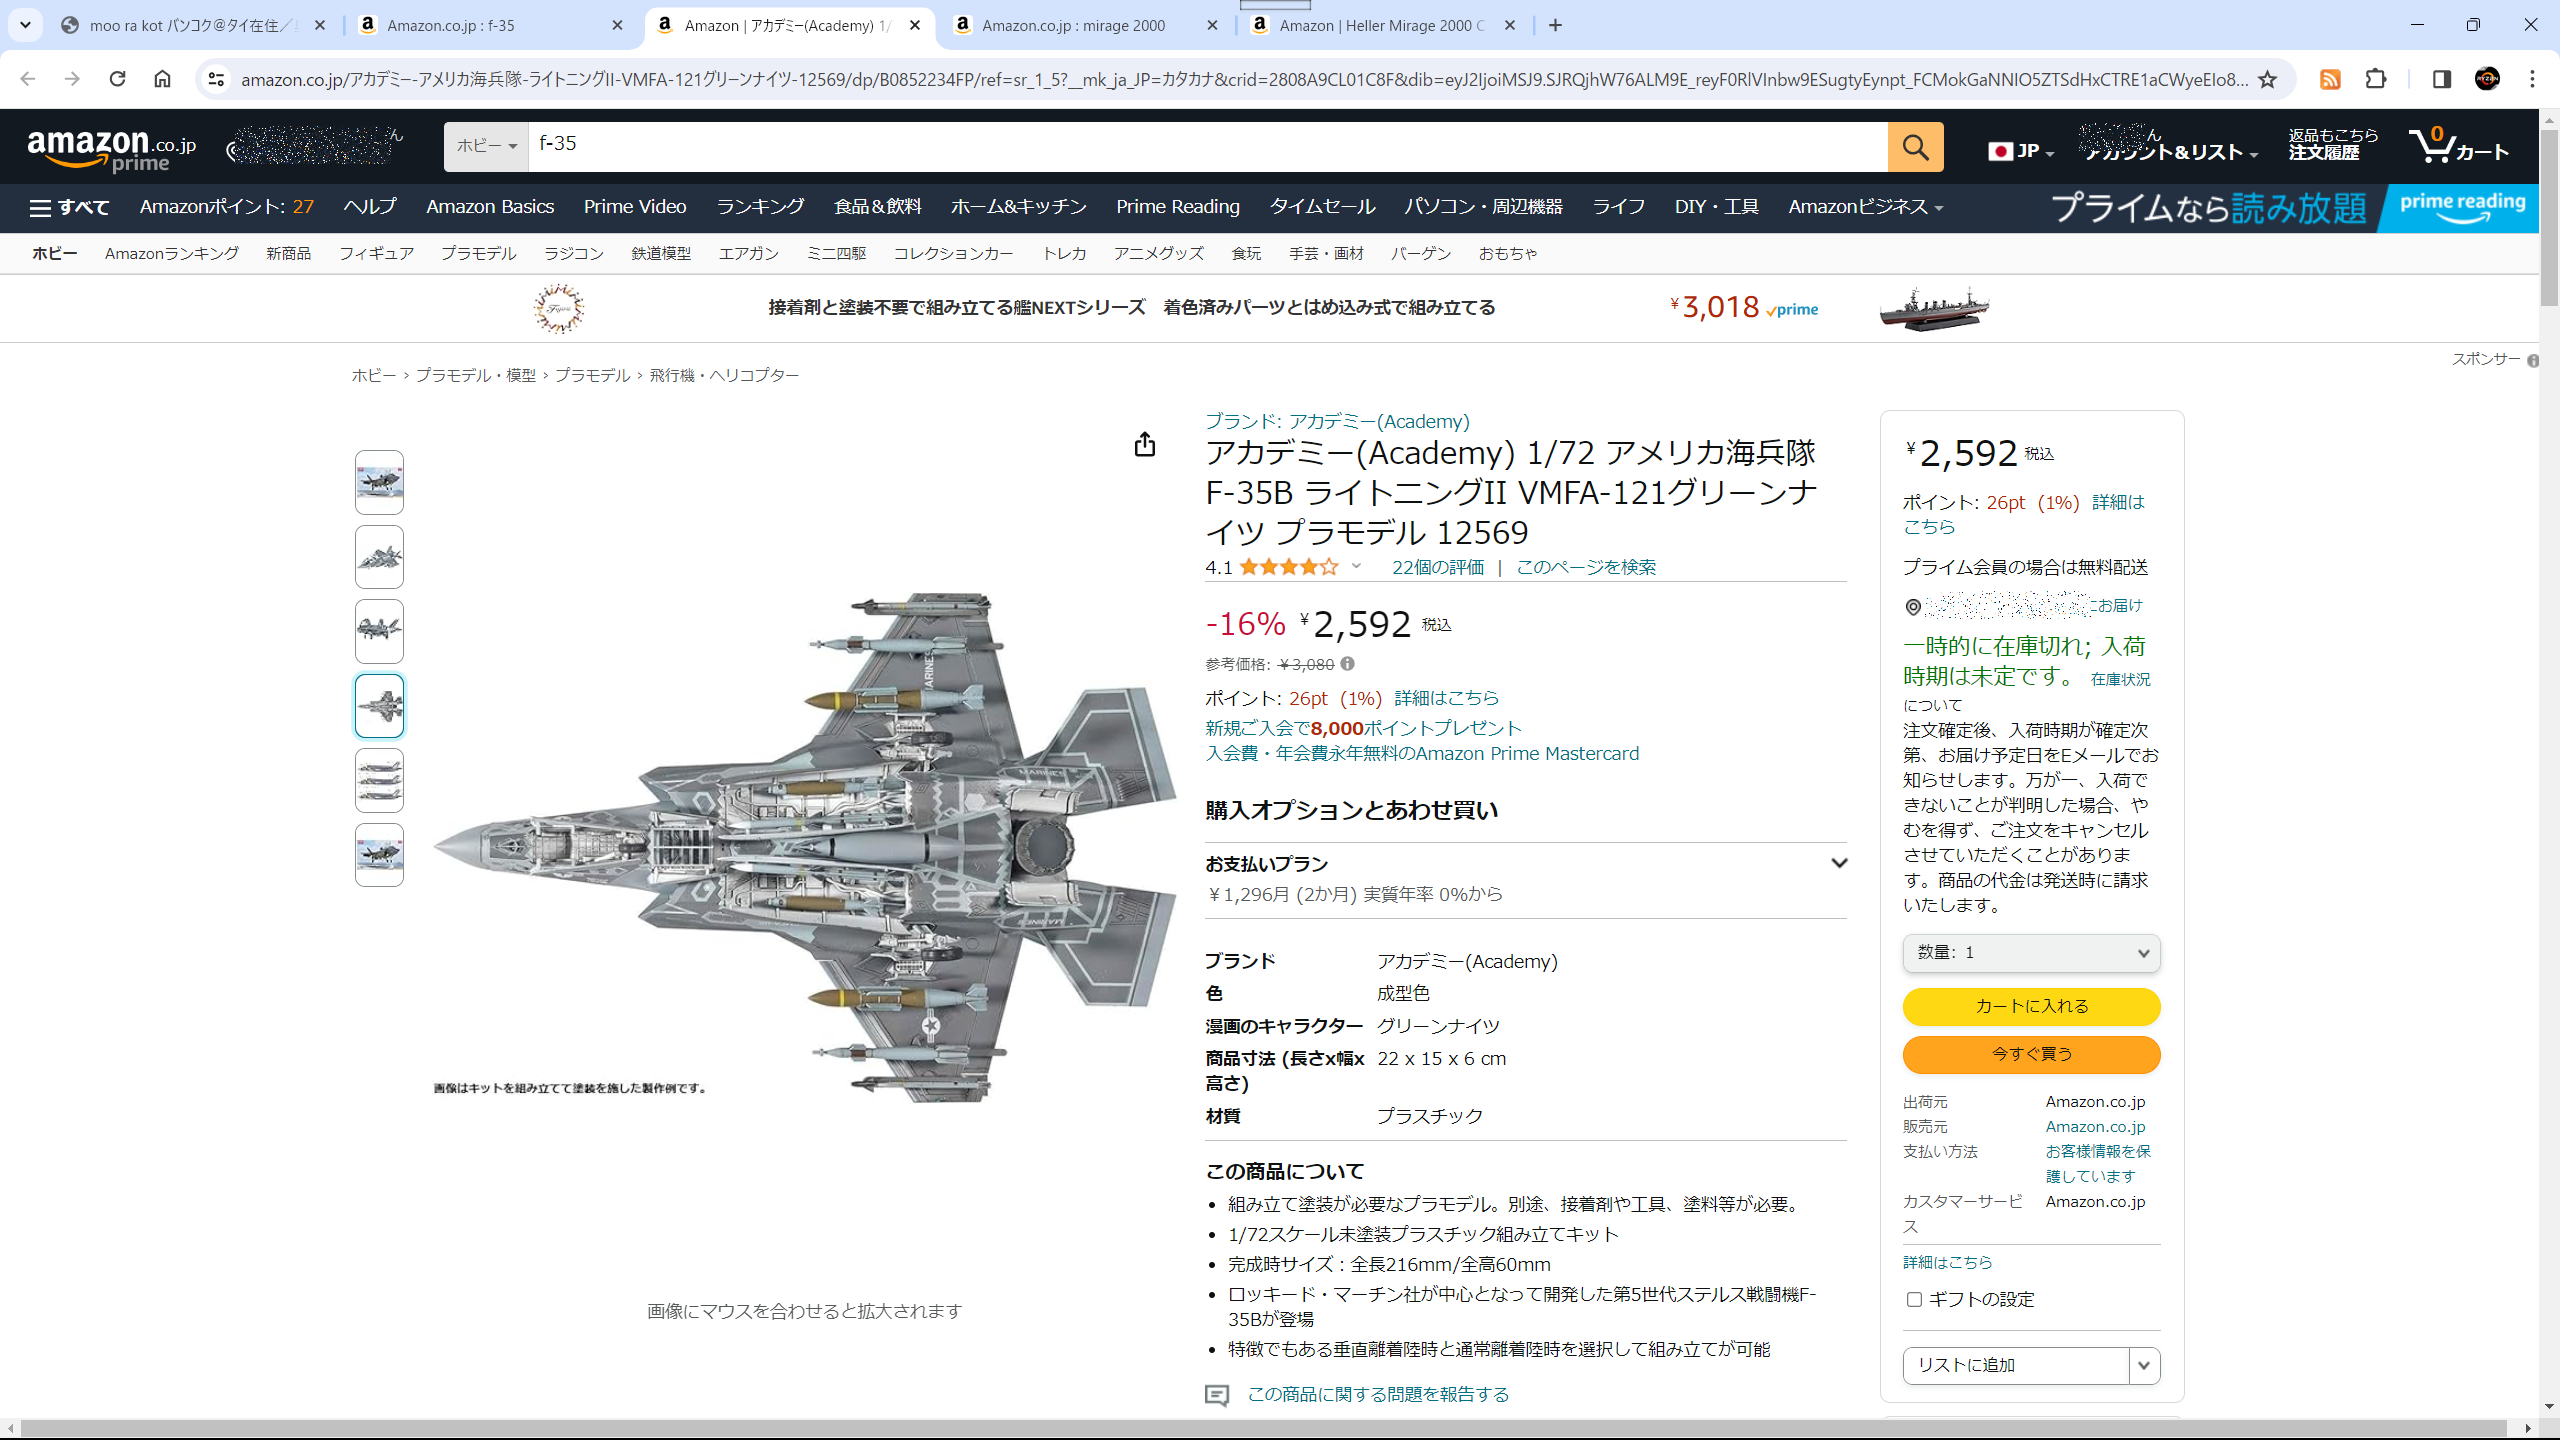Open a new browser tab

click(1555, 25)
